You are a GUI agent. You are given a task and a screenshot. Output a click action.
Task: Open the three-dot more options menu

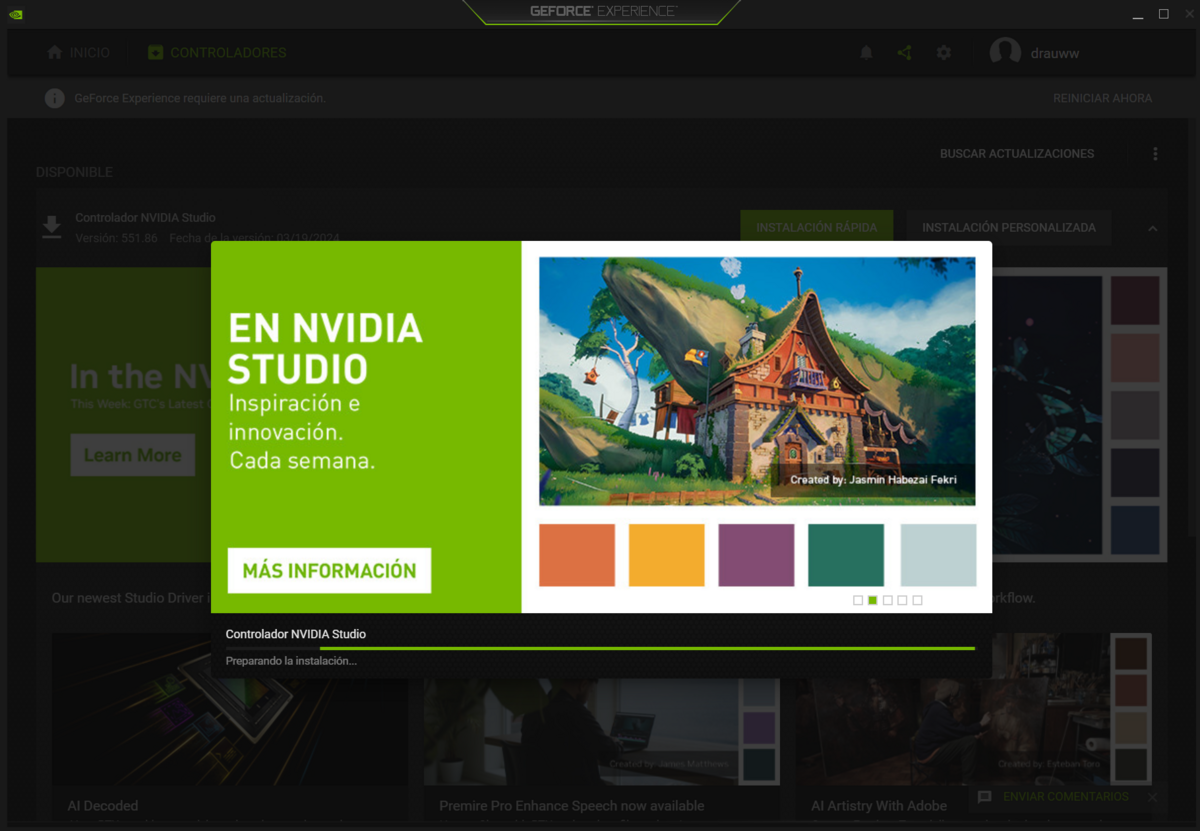1155,154
